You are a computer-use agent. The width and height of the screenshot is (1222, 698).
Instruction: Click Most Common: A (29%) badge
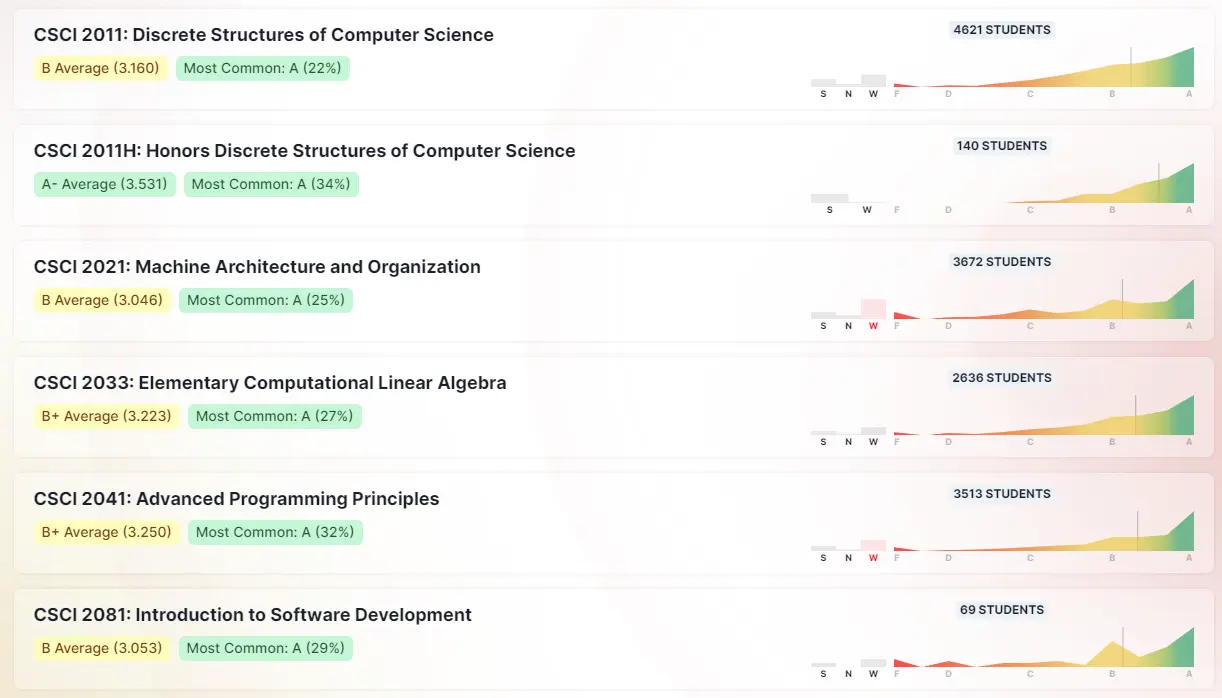[266, 648]
